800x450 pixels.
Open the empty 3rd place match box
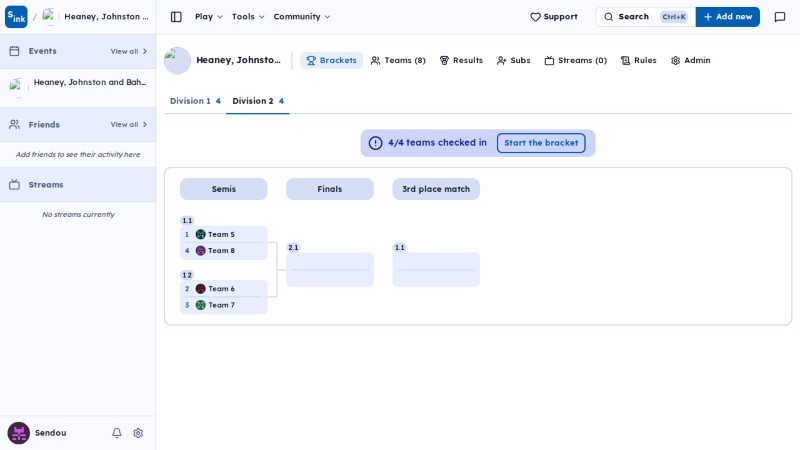pos(436,269)
